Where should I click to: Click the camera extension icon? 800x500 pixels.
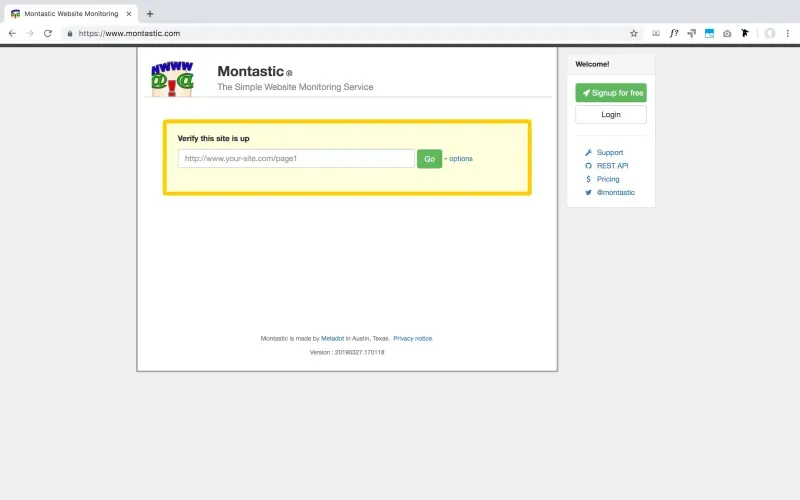tap(727, 33)
